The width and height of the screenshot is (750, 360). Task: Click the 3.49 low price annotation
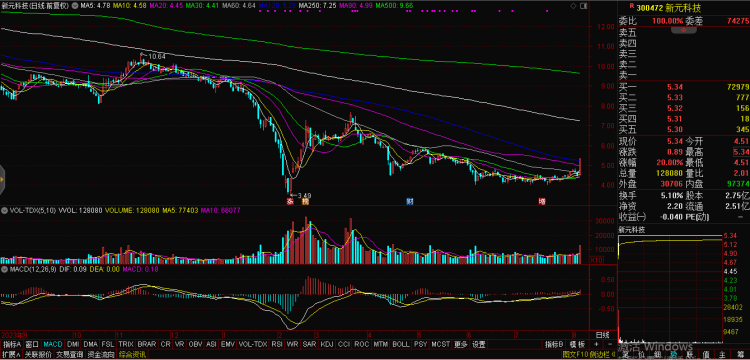point(301,195)
